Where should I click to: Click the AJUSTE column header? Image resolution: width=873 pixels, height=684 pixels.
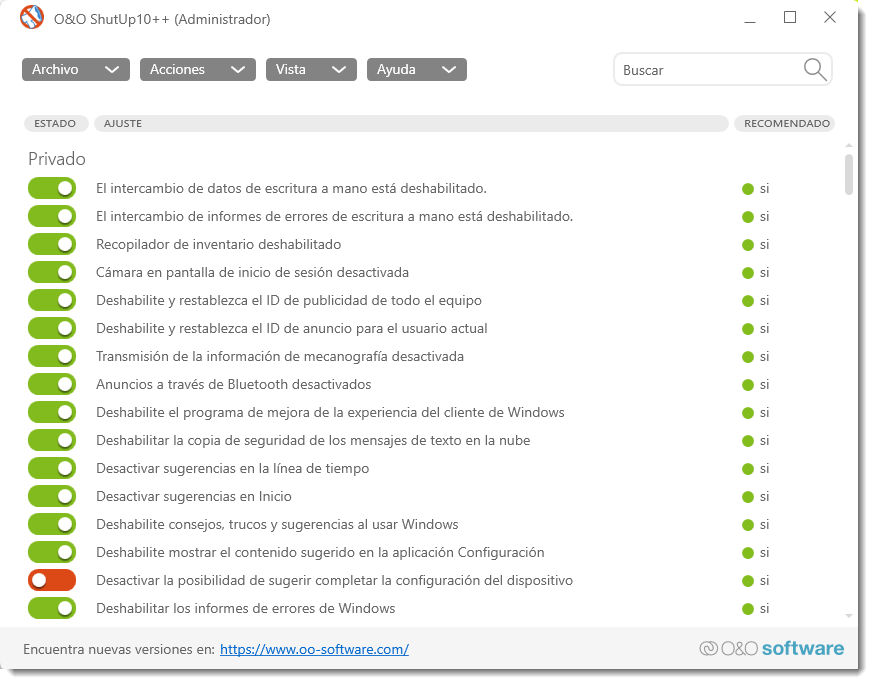411,124
